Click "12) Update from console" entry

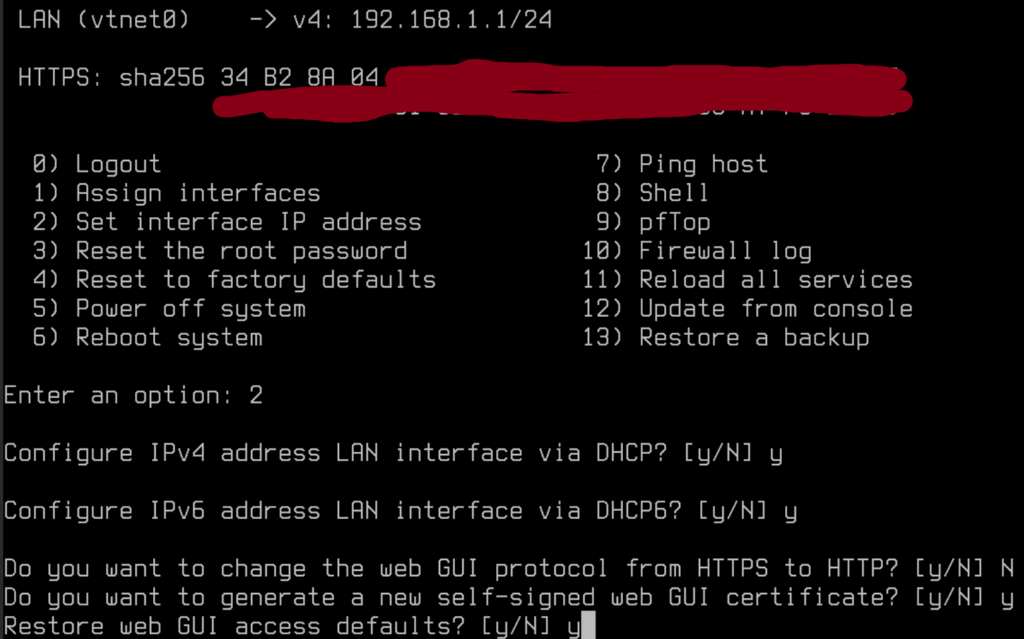[x=747, y=309]
